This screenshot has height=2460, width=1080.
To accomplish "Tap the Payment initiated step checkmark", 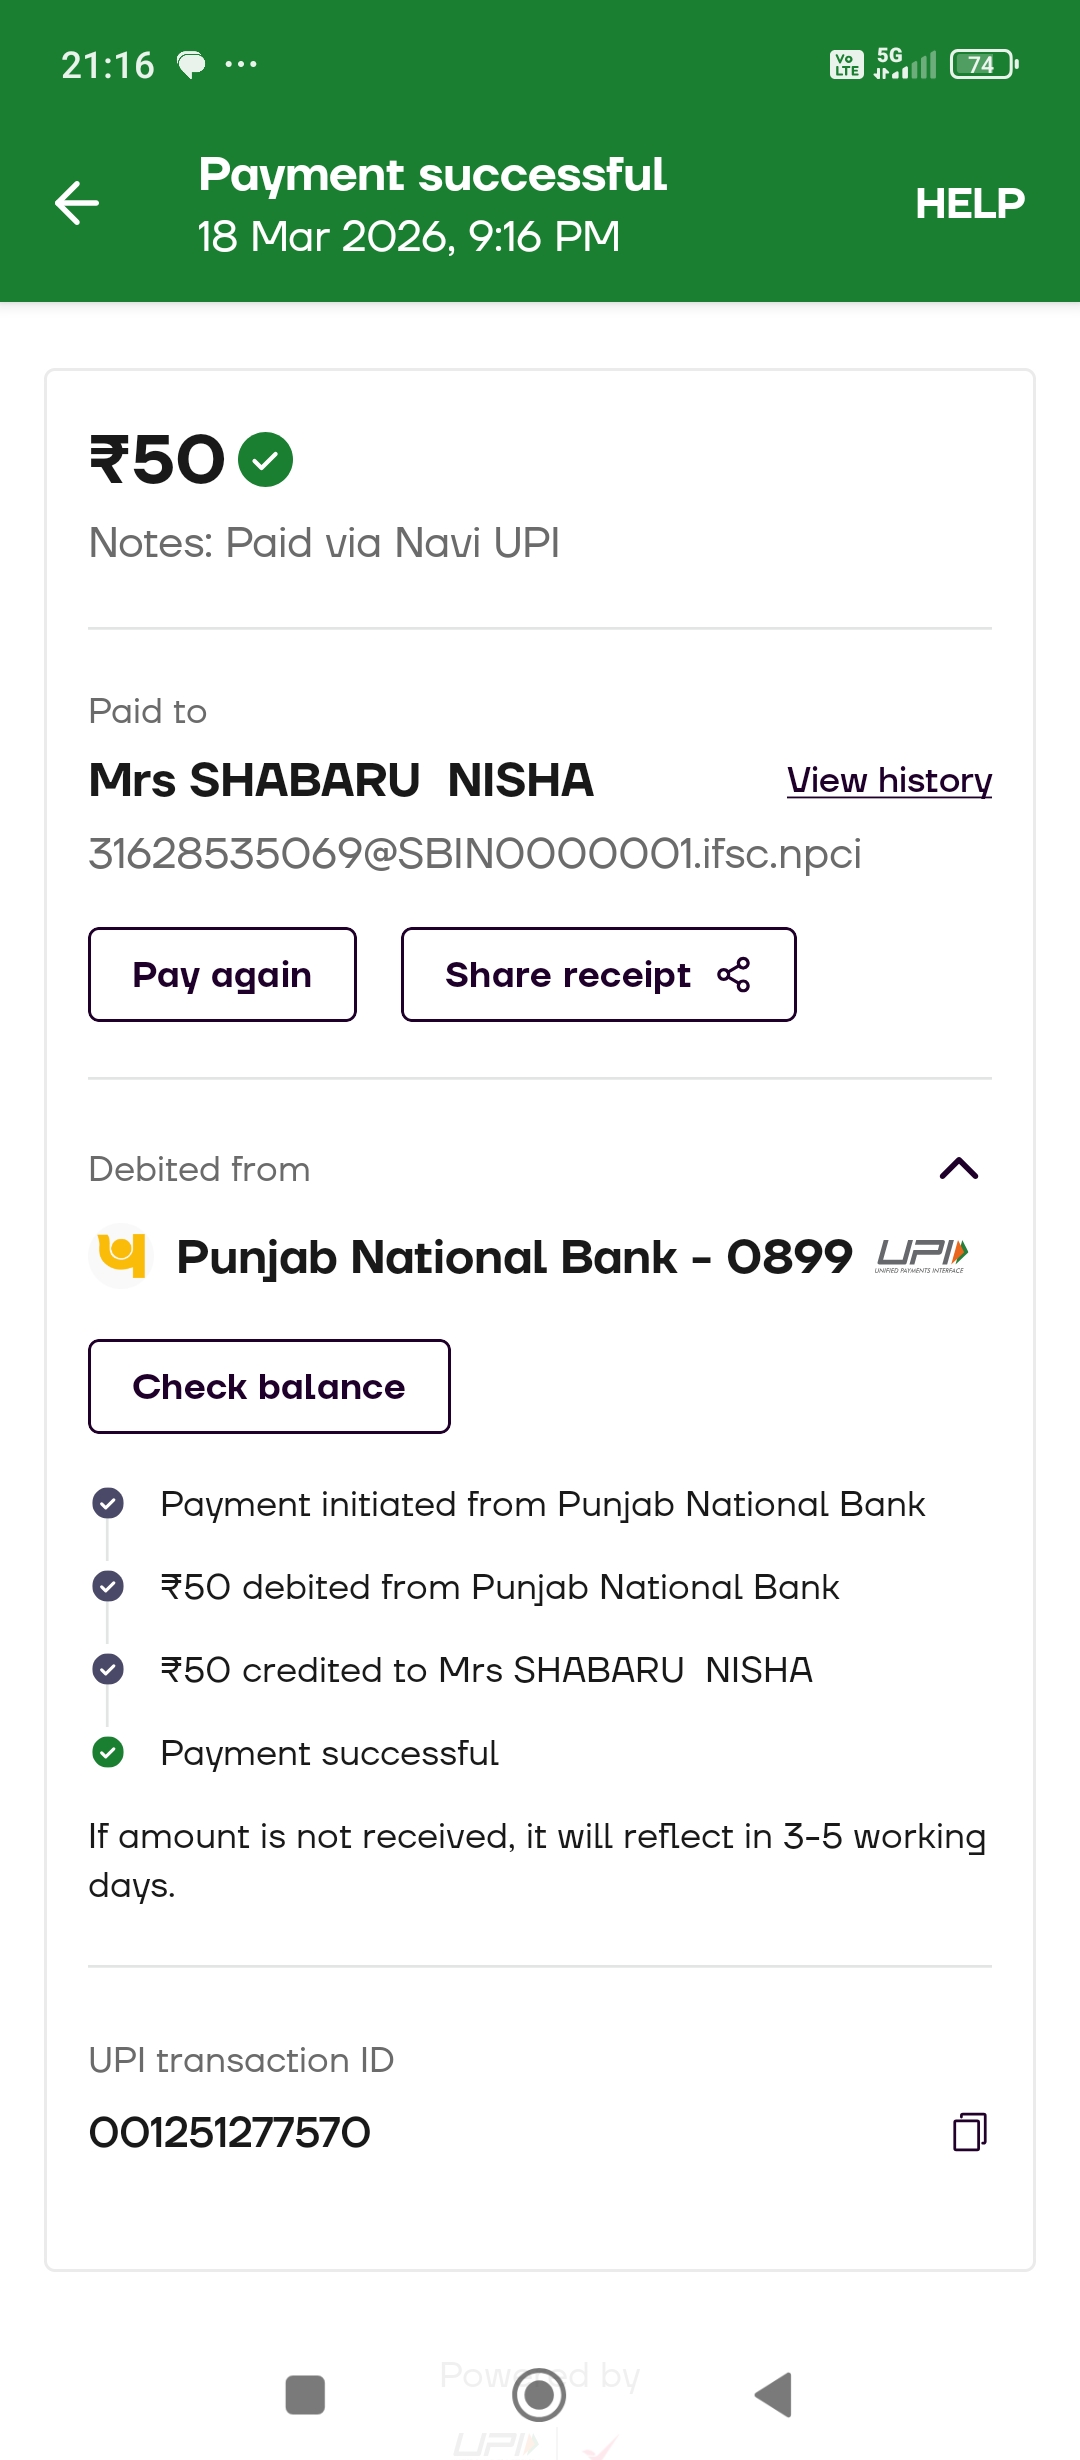I will coord(108,1503).
